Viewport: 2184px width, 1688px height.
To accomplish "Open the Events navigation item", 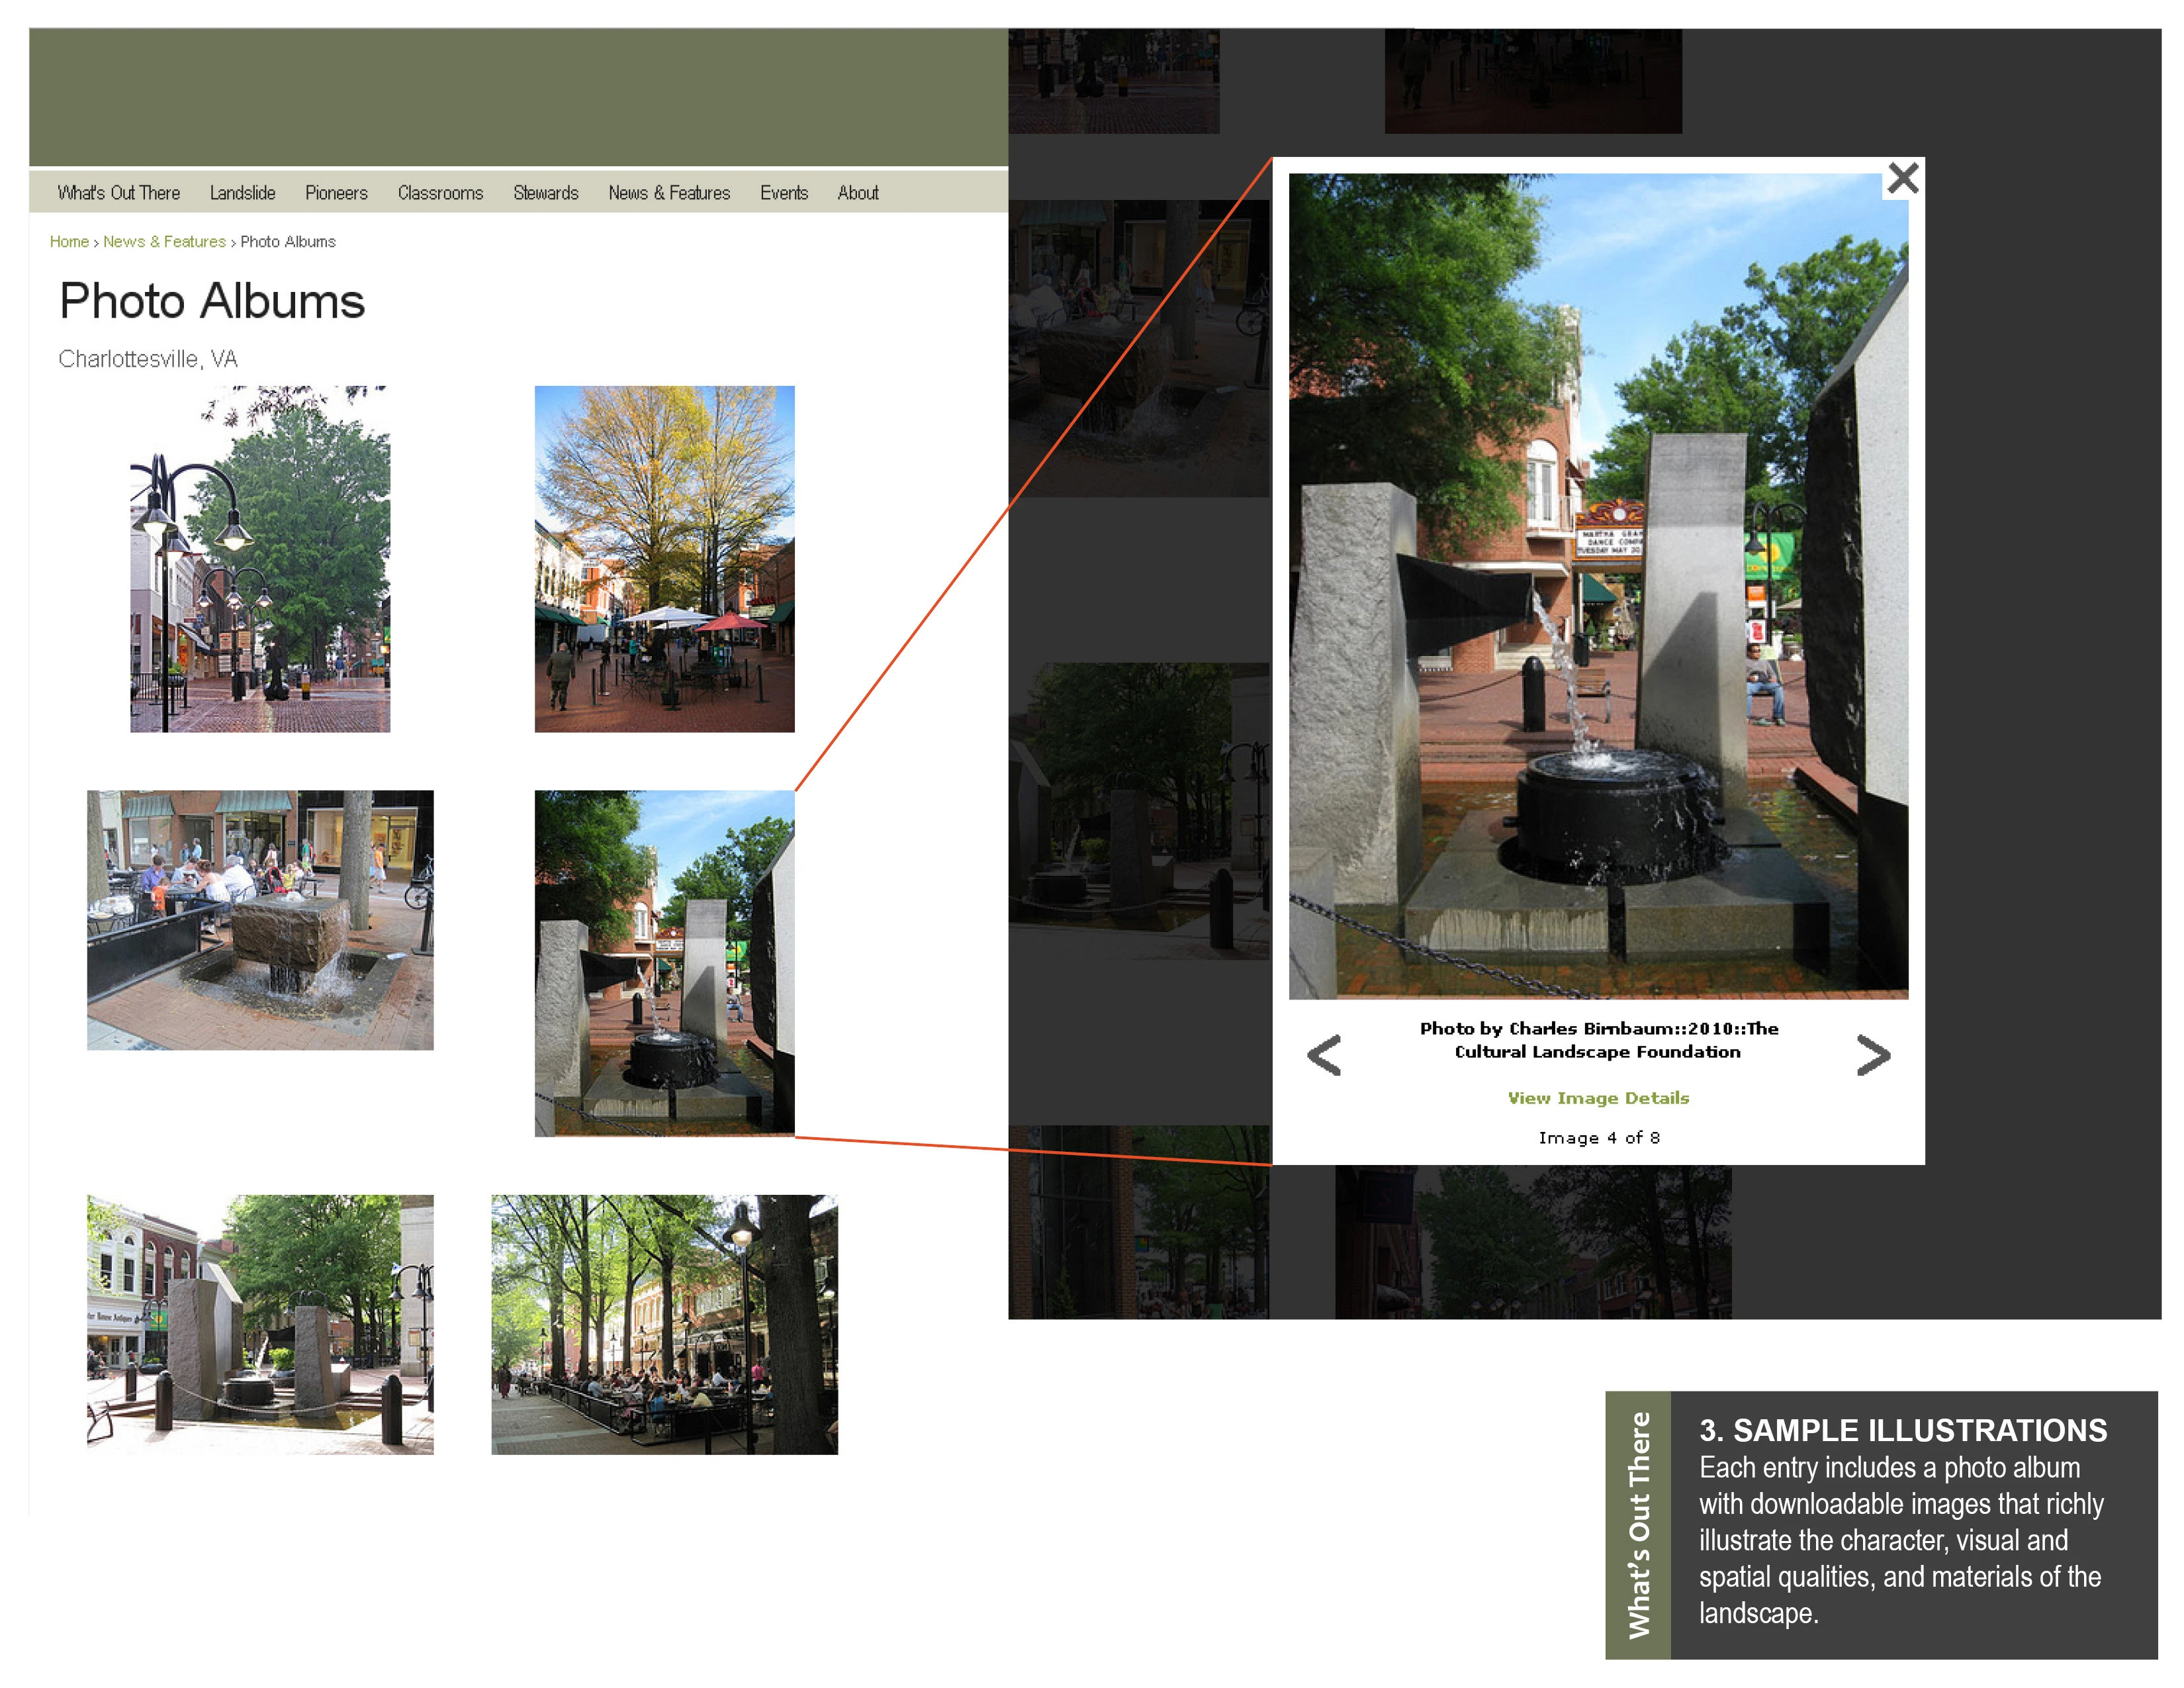I will point(784,193).
